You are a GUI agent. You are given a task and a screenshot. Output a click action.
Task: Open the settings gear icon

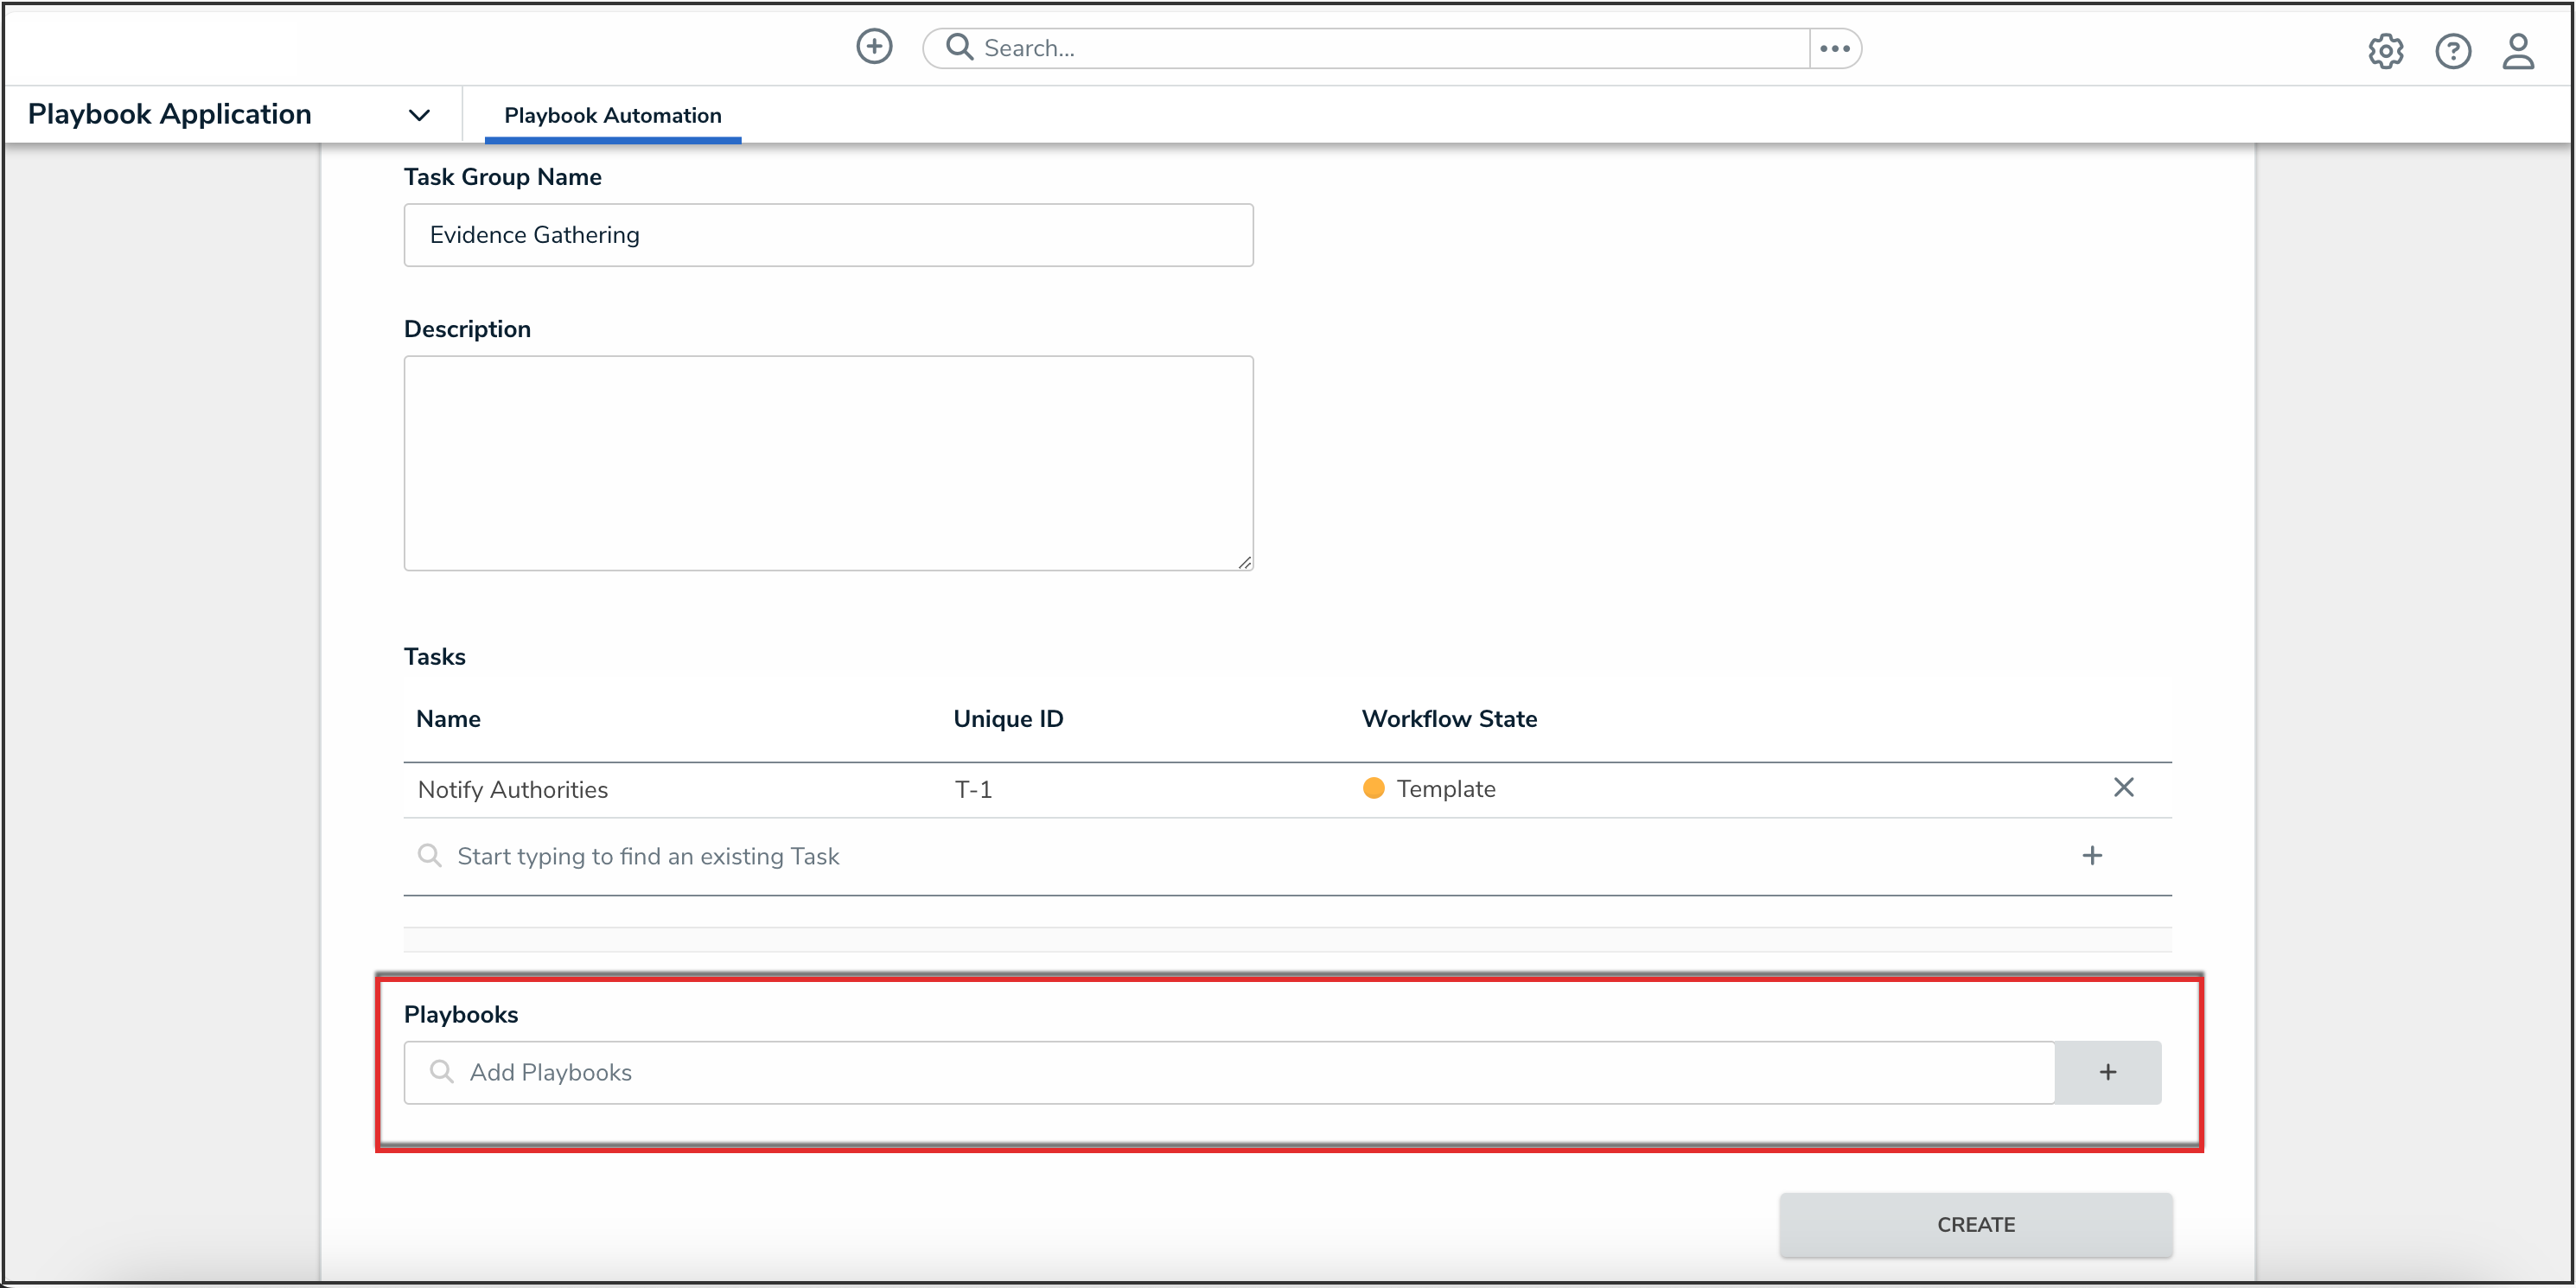[2385, 51]
